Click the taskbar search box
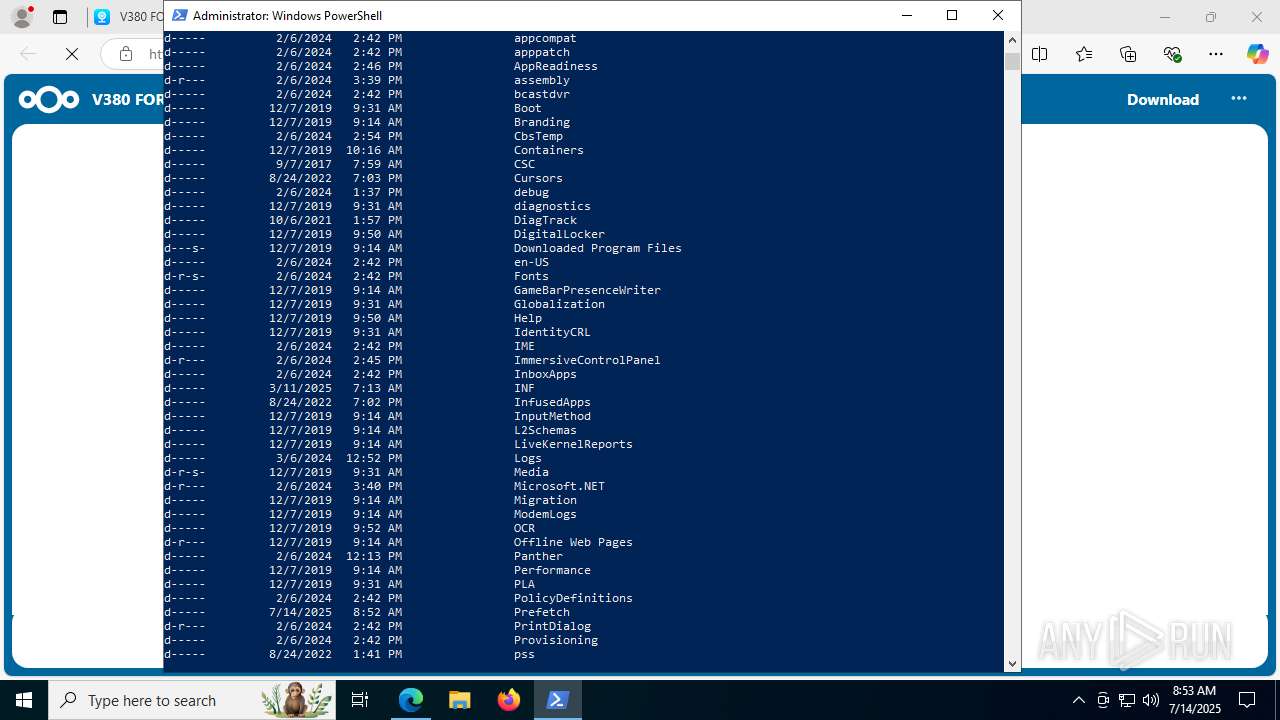The image size is (1280, 720). coord(193,700)
